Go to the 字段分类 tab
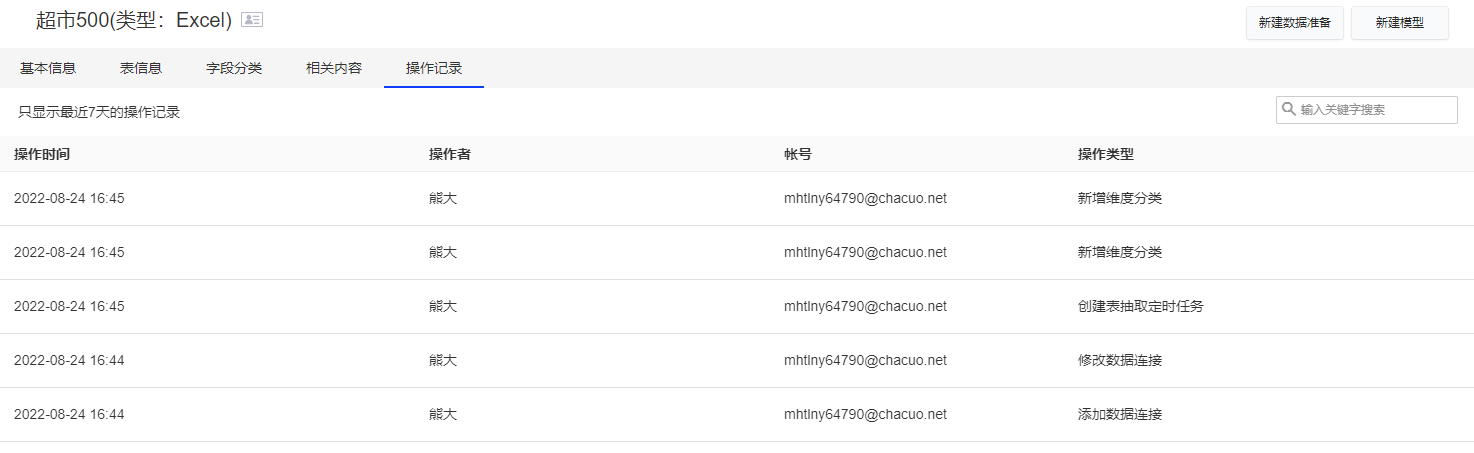The image size is (1474, 453). pos(234,68)
